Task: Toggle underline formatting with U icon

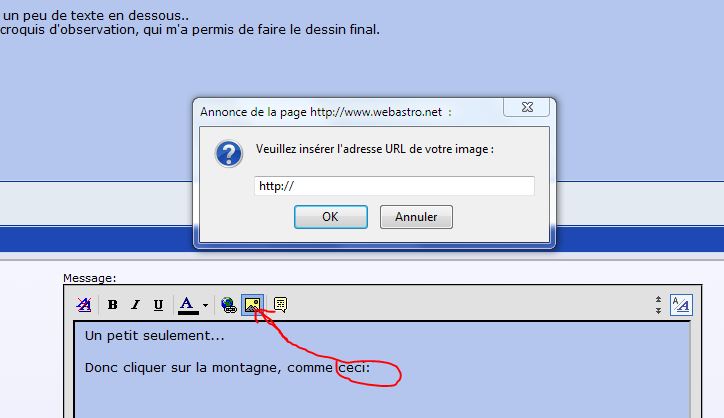Action: (x=158, y=305)
